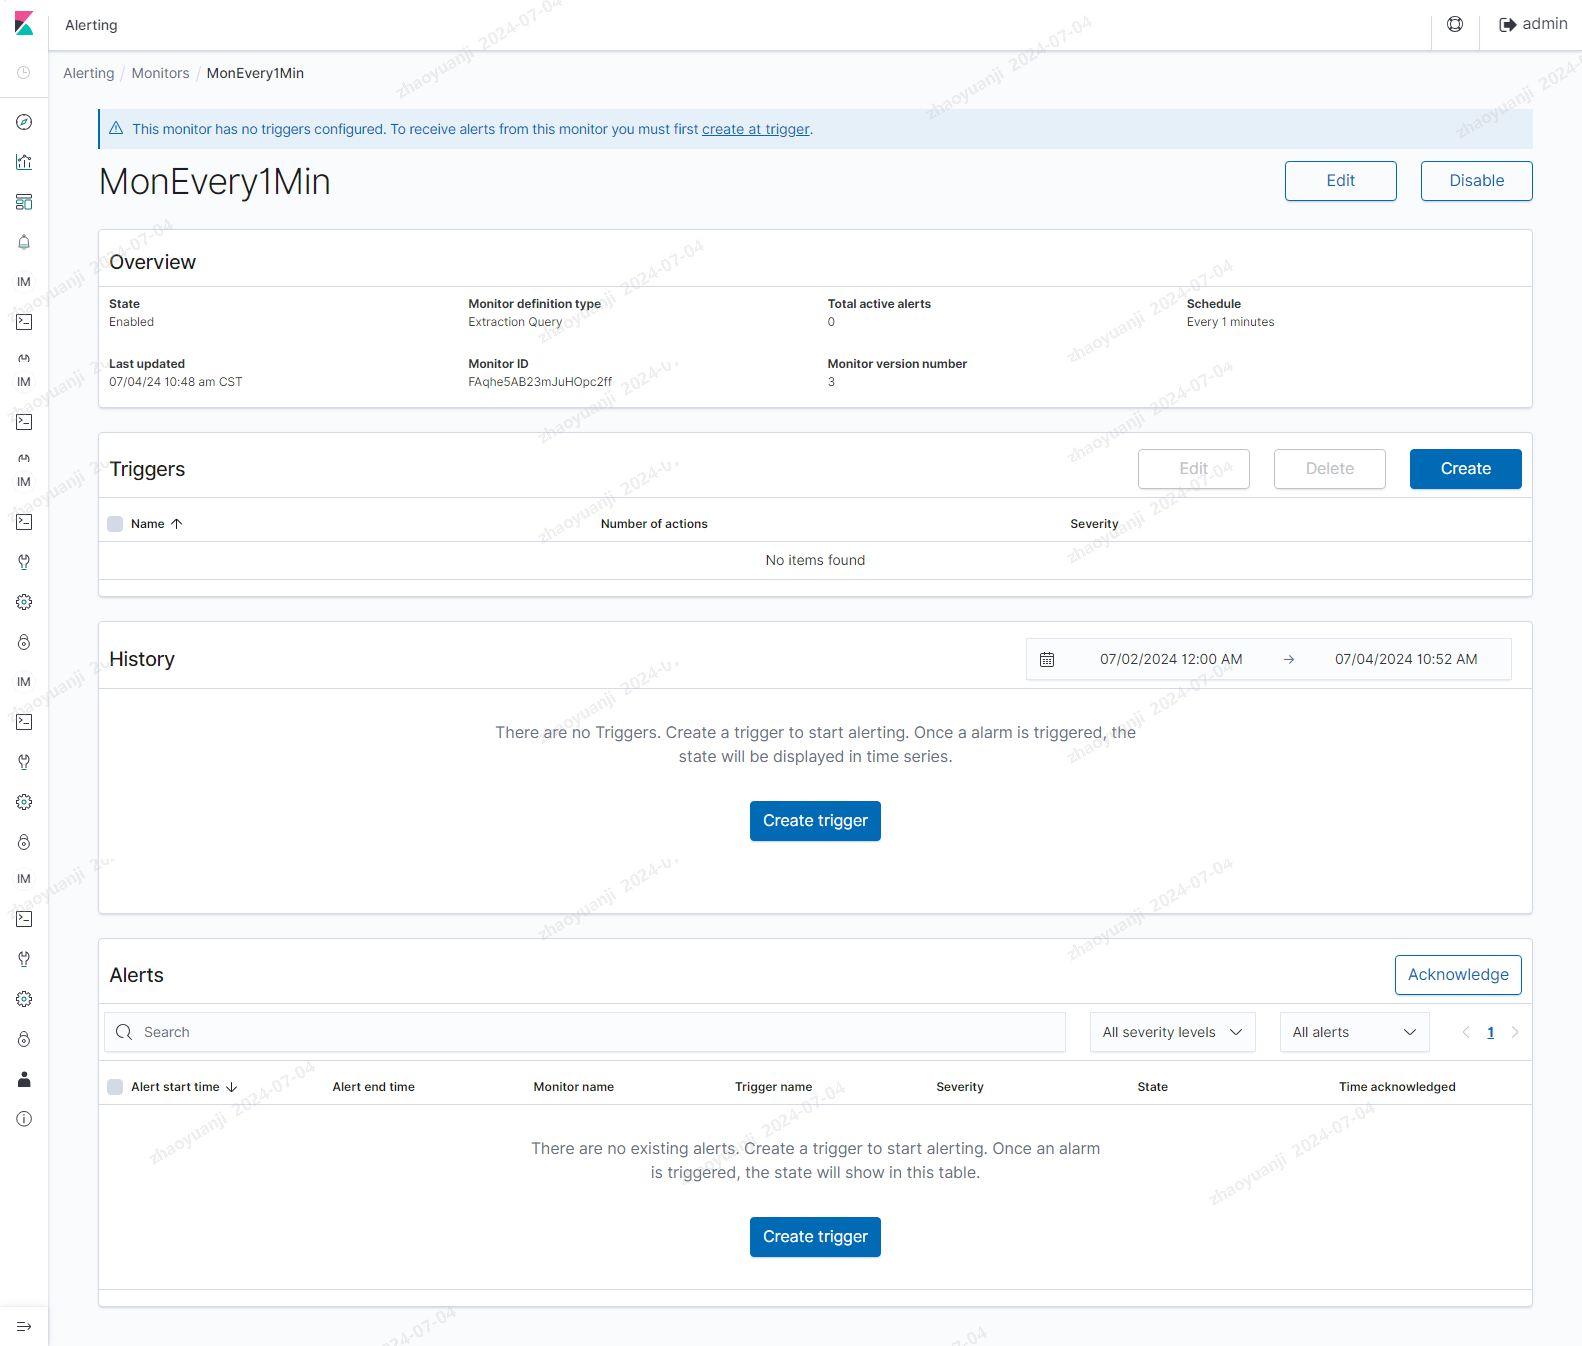This screenshot has height=1346, width=1582.
Task: Click the Enabled state value
Action: [x=131, y=322]
